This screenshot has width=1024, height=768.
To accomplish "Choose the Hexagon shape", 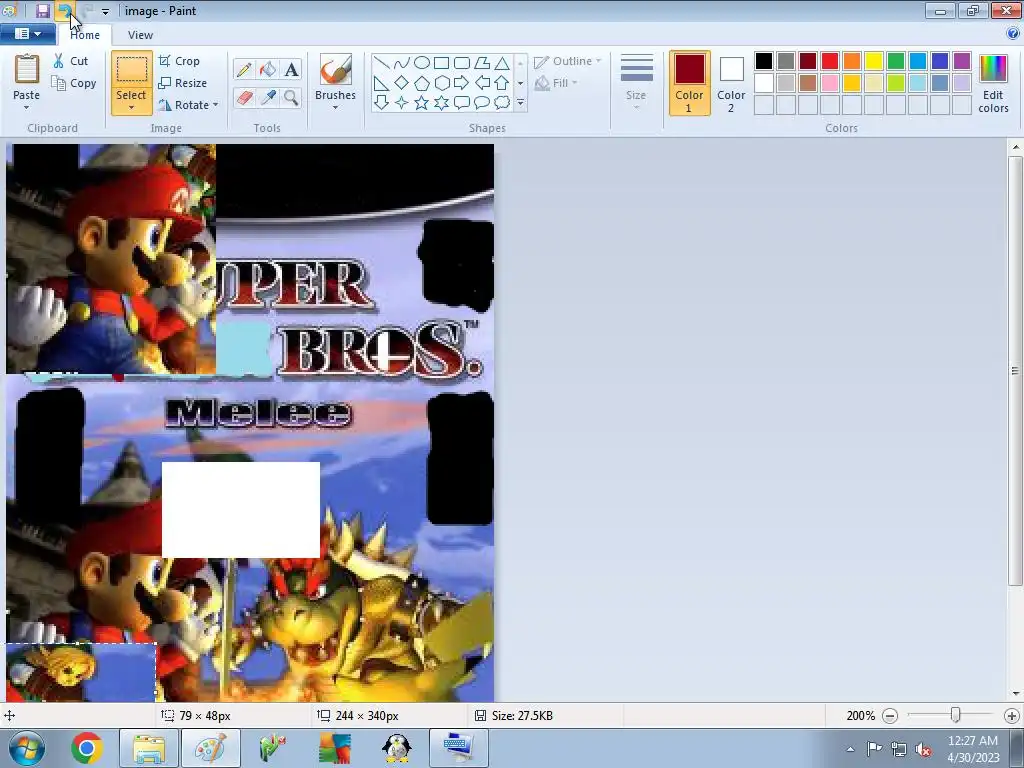I will pos(441,83).
